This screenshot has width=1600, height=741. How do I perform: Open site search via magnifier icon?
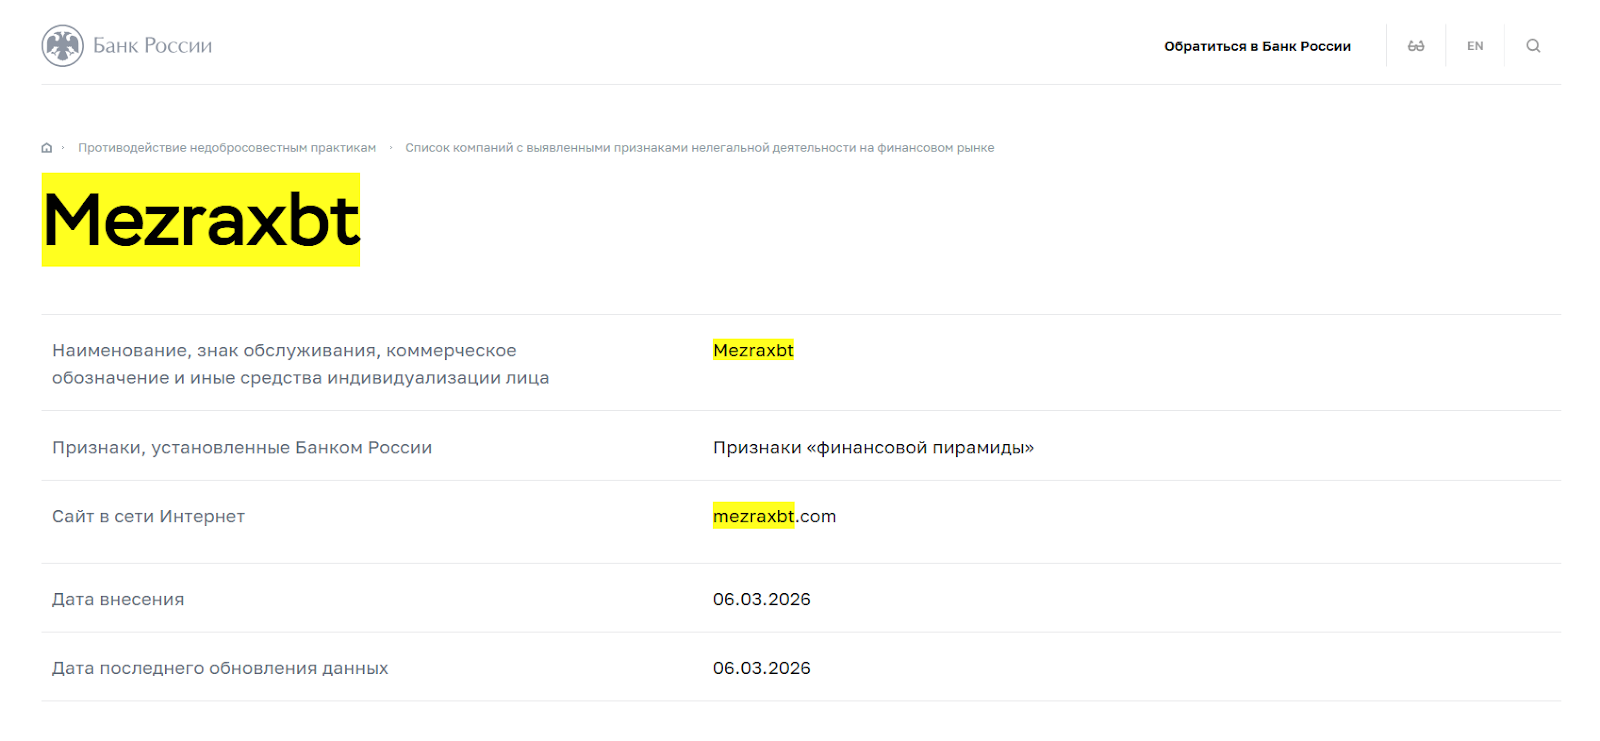(1533, 46)
